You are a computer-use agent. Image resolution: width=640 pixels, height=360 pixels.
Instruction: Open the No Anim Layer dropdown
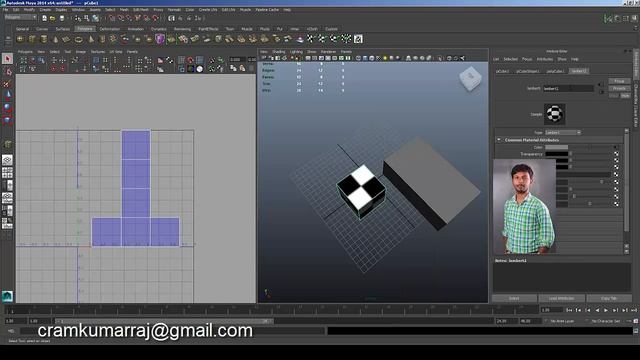click(562, 321)
